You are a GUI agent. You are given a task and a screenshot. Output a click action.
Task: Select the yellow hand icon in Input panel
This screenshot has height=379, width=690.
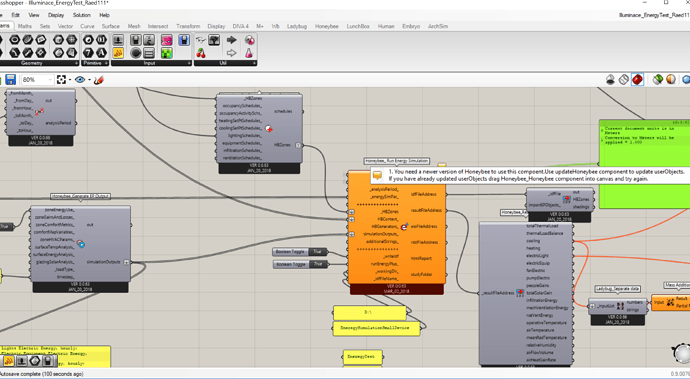[x=118, y=54]
